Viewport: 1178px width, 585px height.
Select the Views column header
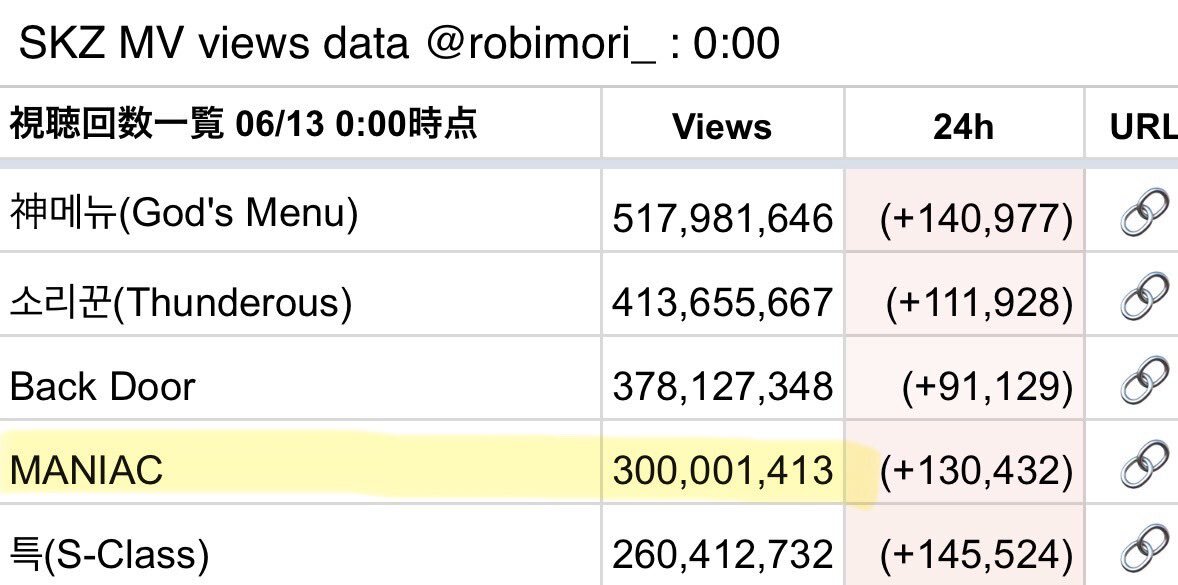pos(722,126)
